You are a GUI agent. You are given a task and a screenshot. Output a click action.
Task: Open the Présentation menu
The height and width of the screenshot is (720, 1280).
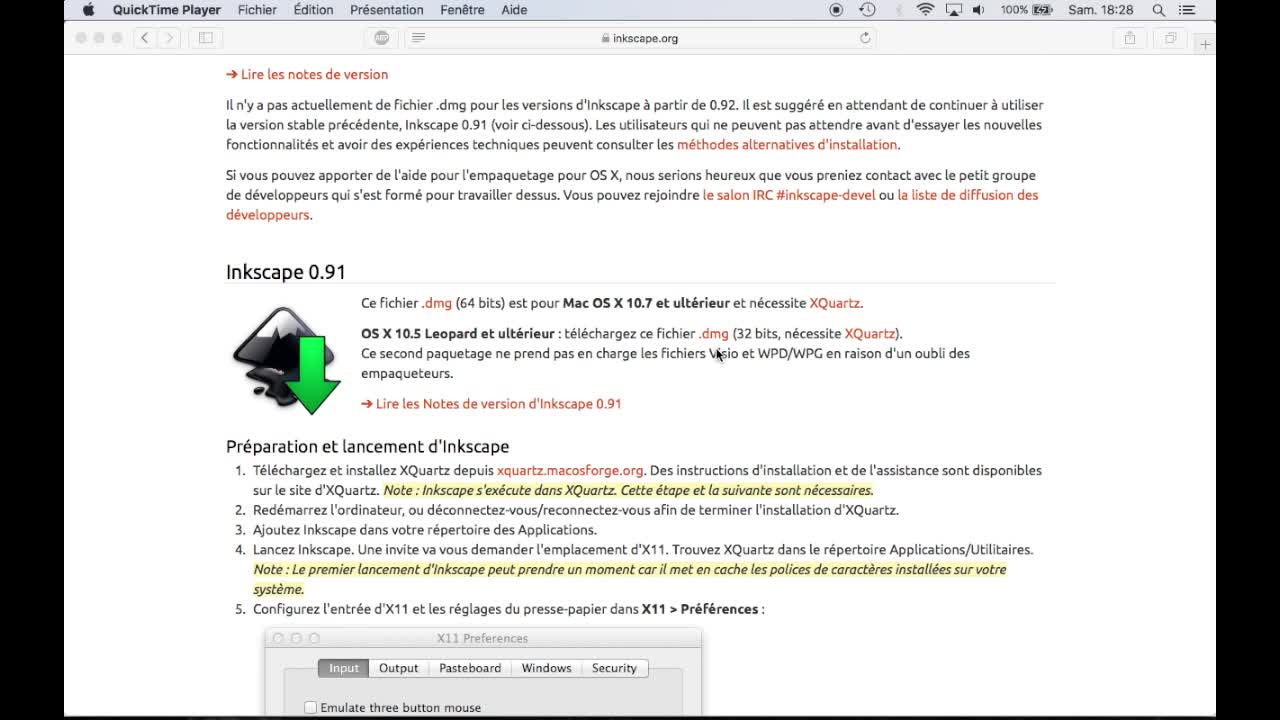coord(386,10)
